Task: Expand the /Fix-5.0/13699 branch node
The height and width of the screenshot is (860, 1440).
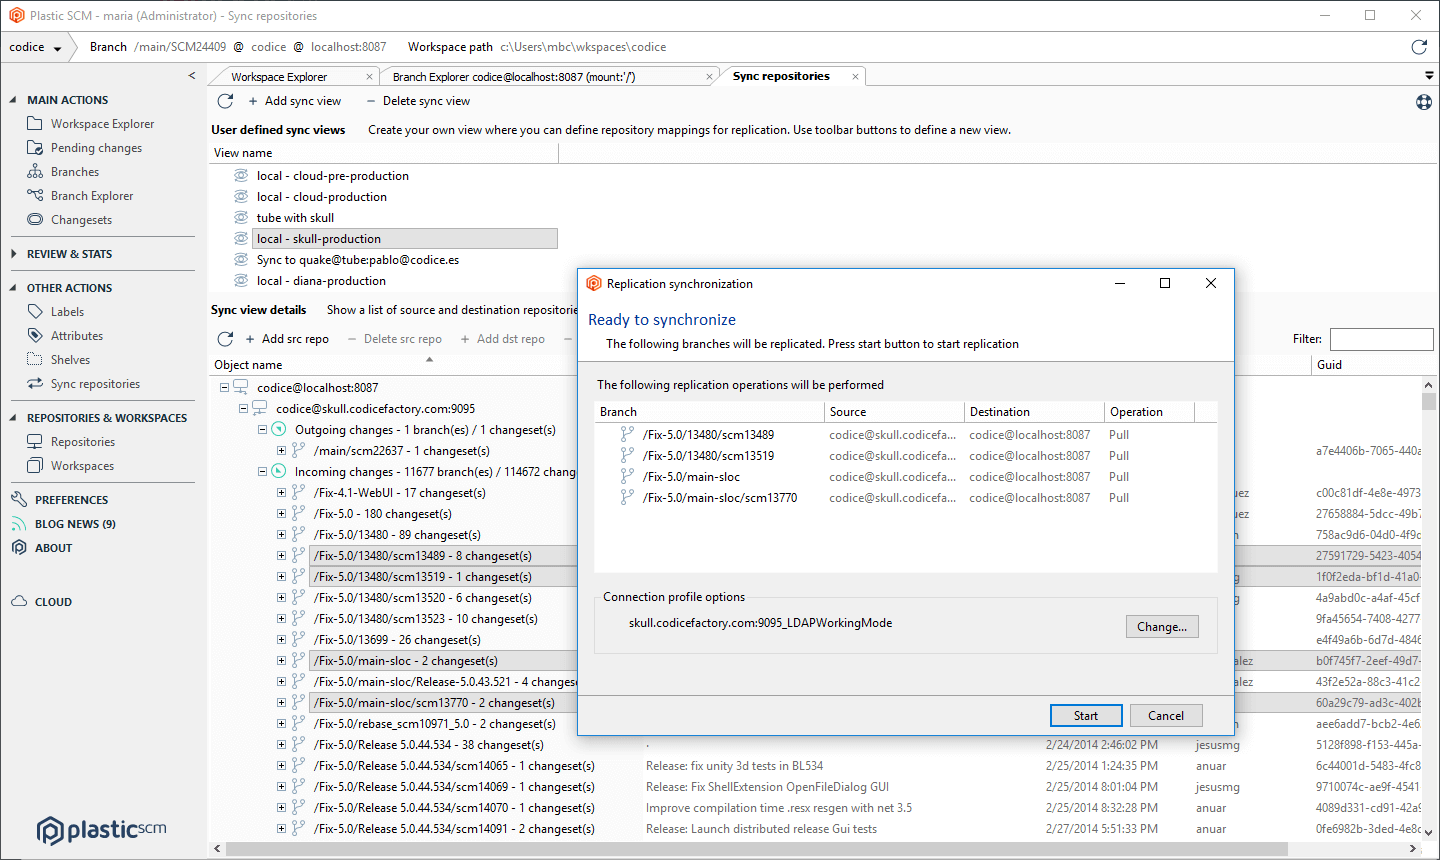Action: tap(281, 640)
